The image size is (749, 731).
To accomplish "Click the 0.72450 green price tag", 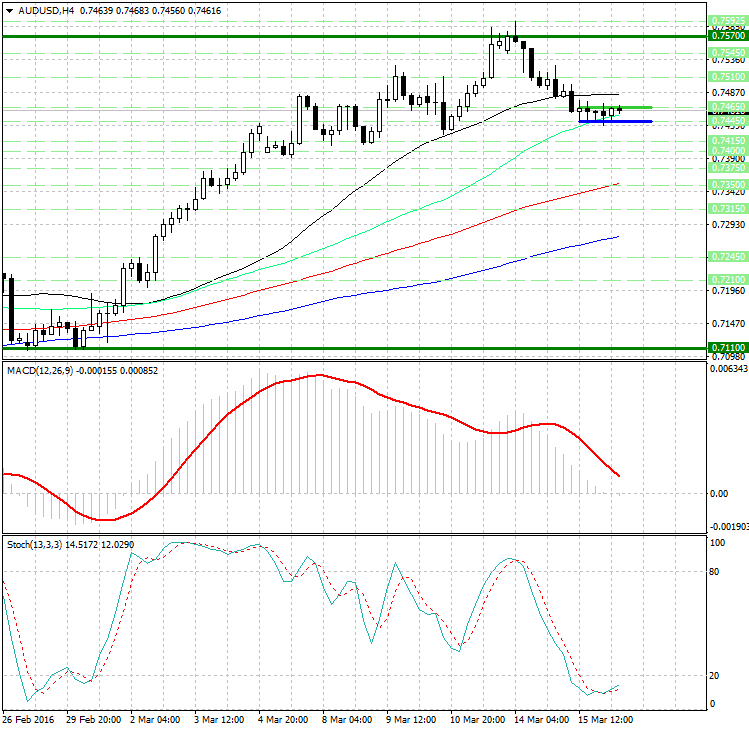I will coord(725,256).
